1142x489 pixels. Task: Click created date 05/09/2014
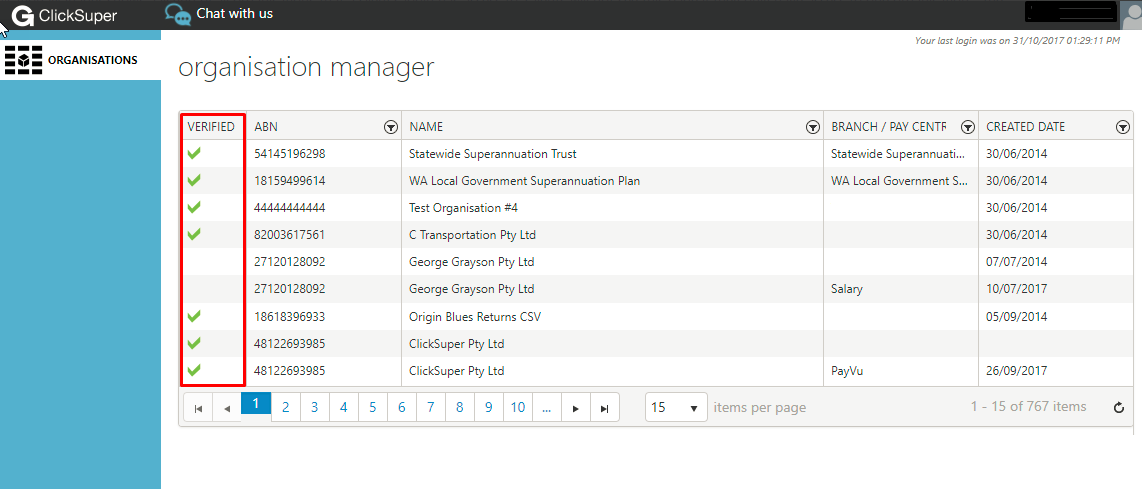(1017, 316)
